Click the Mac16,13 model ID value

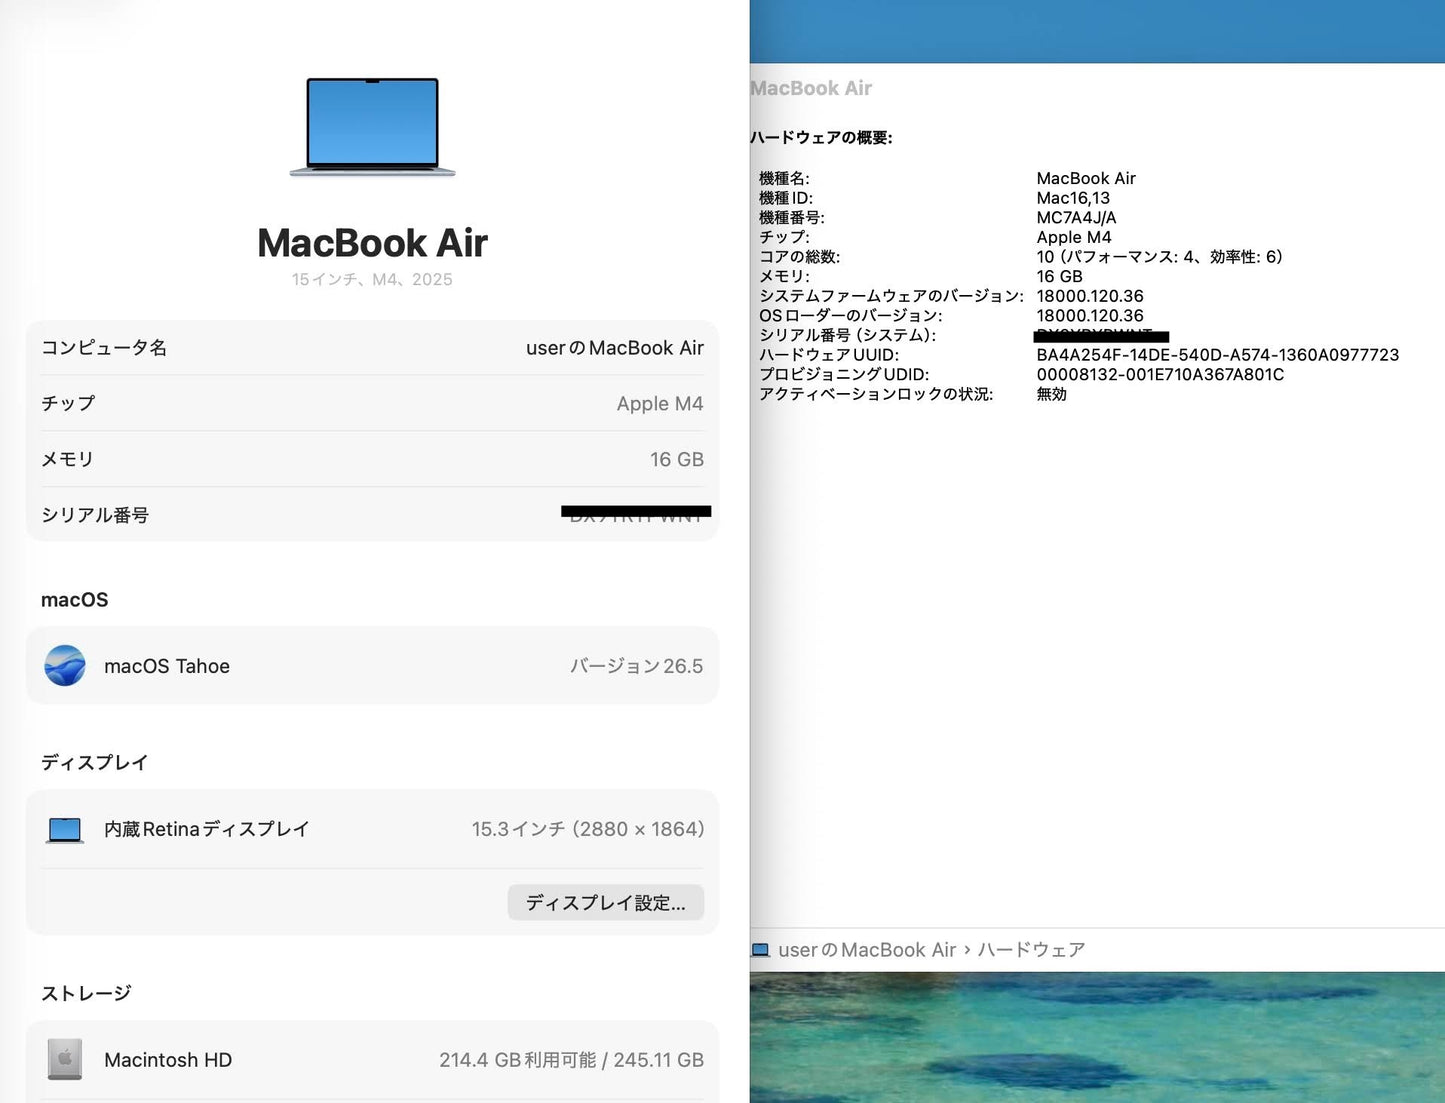click(1073, 198)
